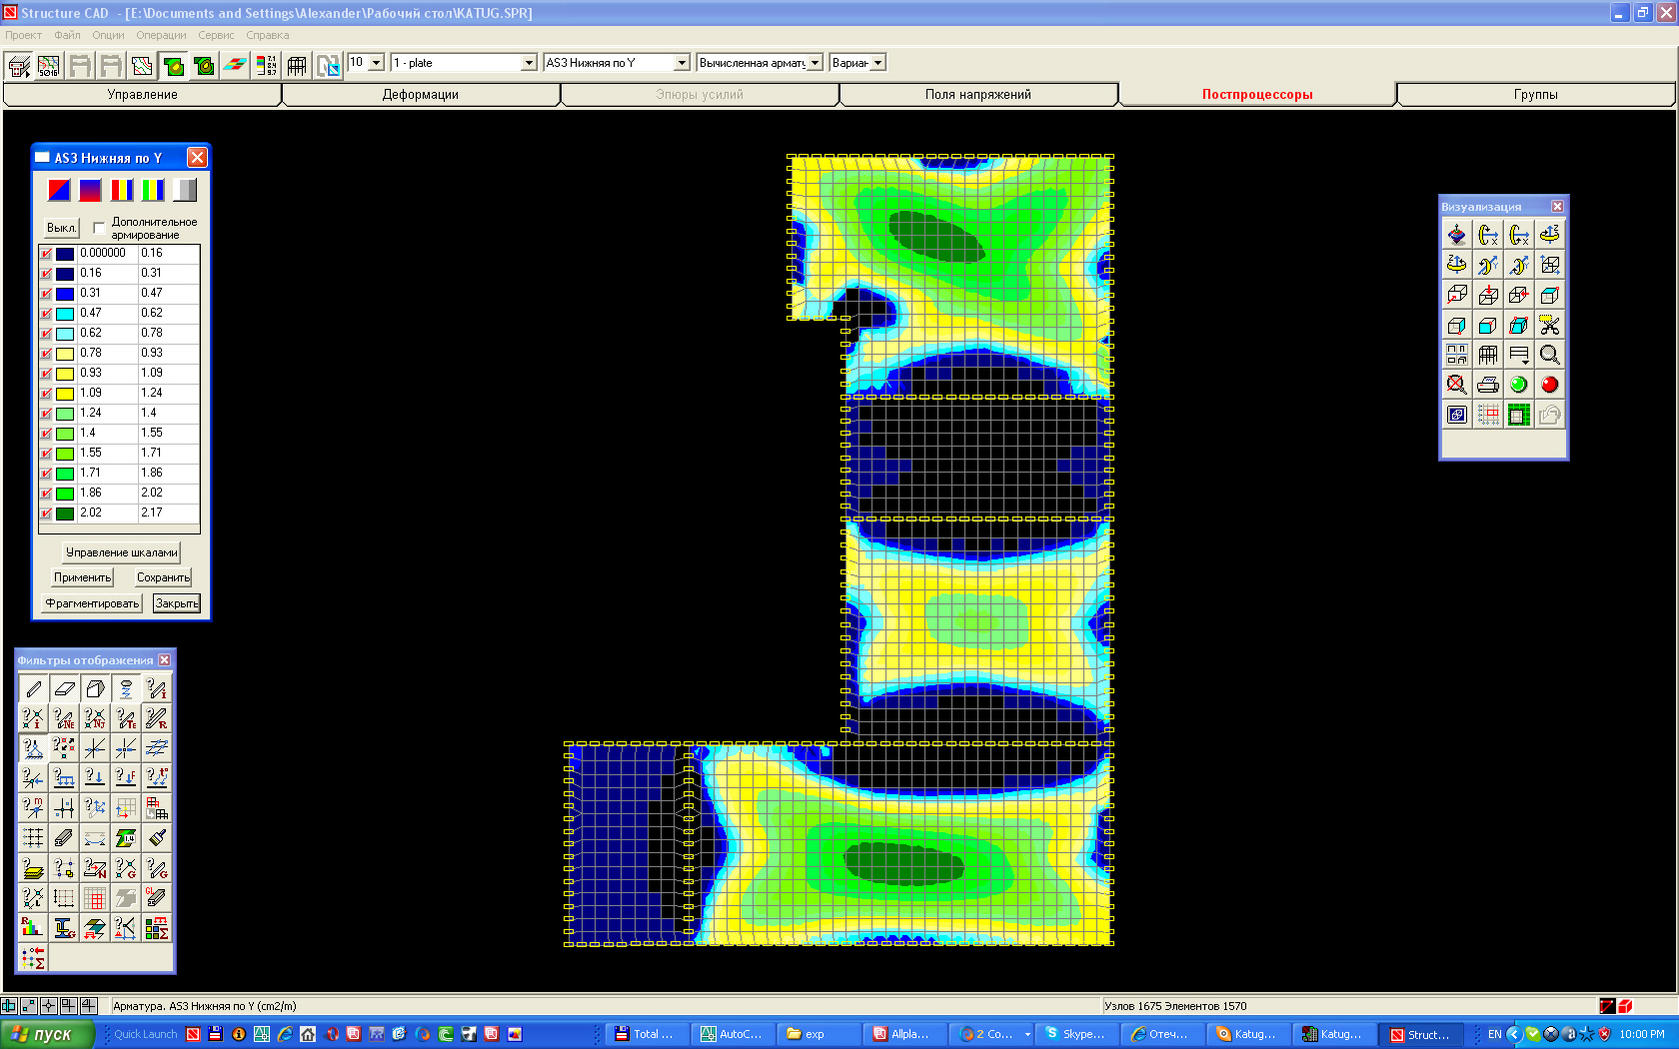Click the scissors cut-fragment icon in Визуализация

click(x=1549, y=325)
